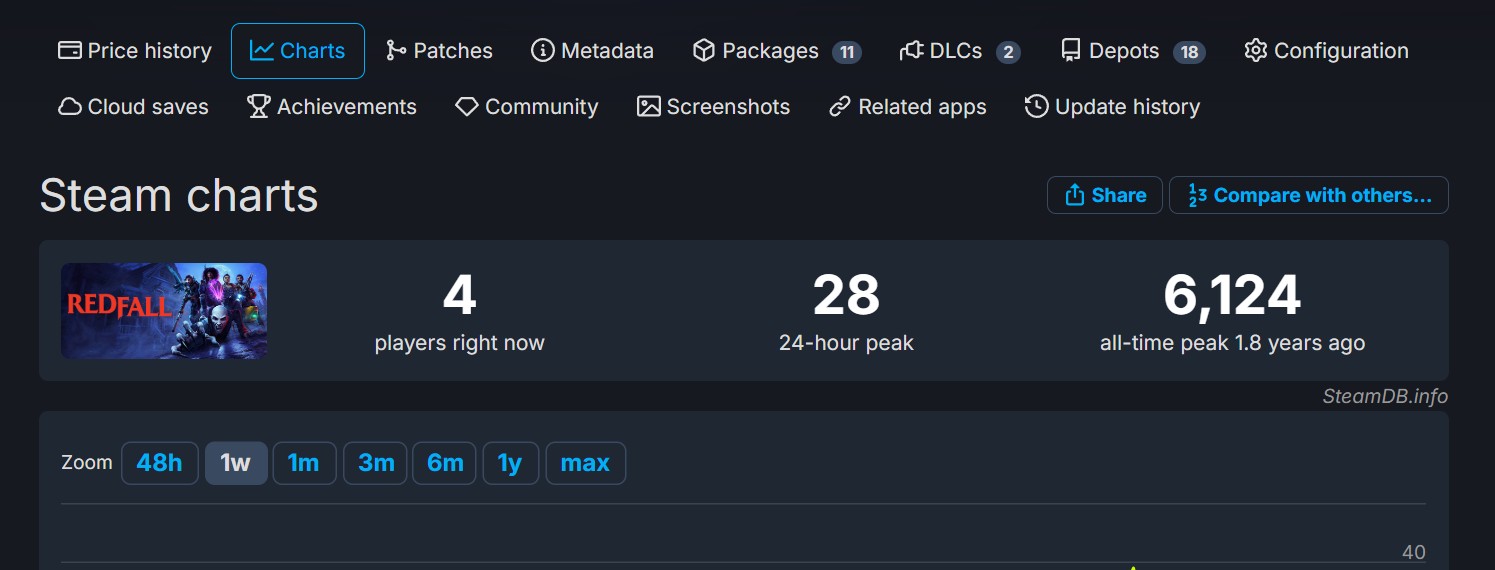Click the Steam charts heading
Screen dimensions: 1495x570
coord(179,195)
